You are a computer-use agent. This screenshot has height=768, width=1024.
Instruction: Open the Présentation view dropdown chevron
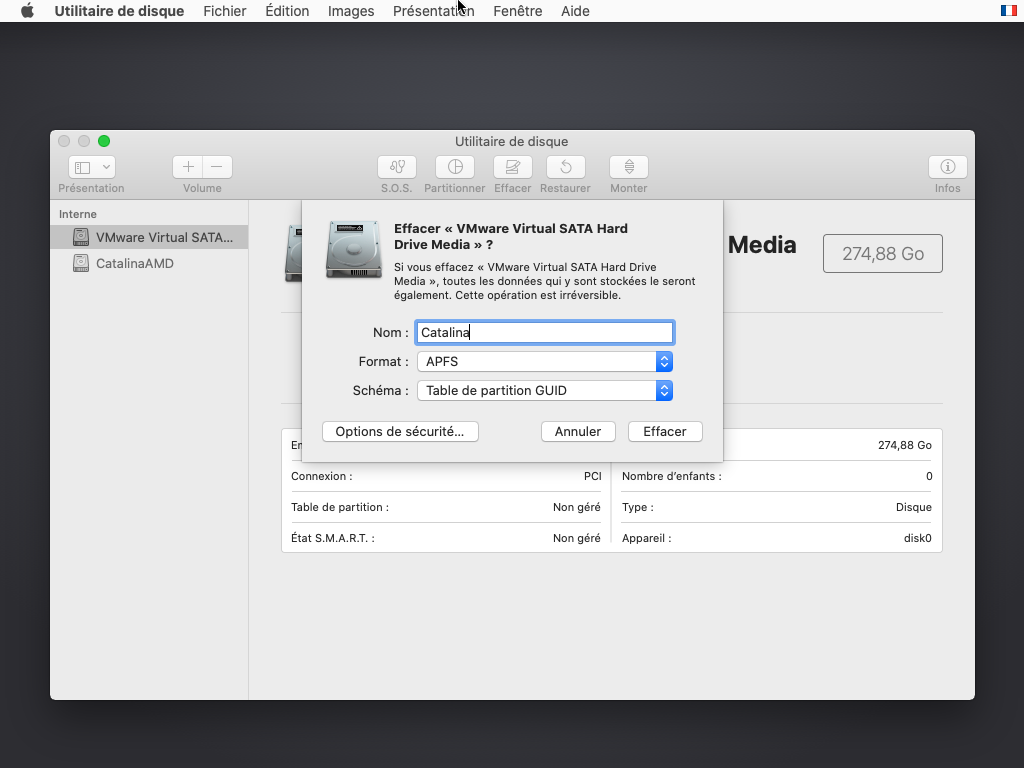106,167
